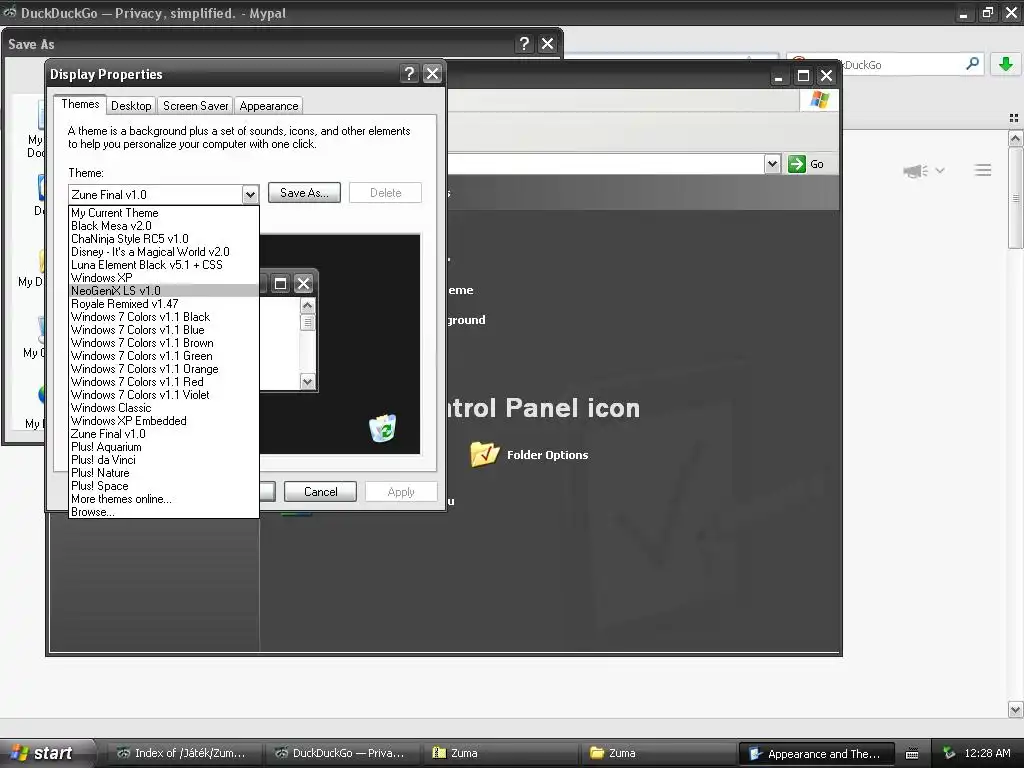Click the megaphone icon in browser page

click(x=916, y=171)
